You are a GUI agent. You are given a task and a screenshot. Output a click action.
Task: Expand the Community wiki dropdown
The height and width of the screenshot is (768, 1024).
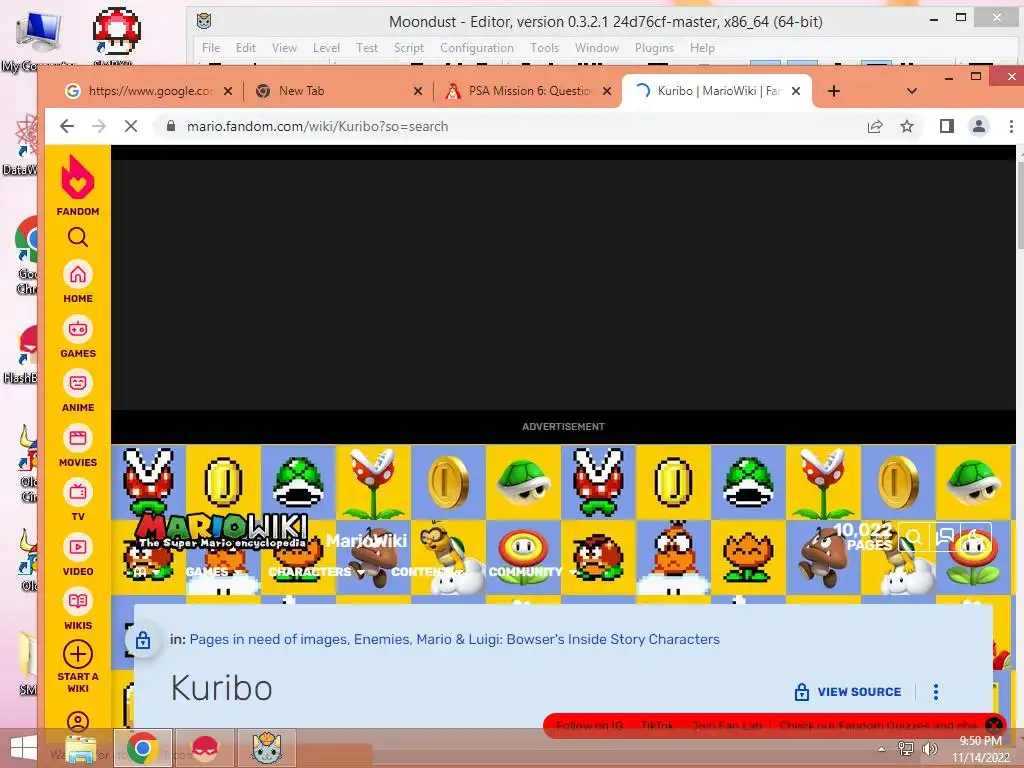point(532,571)
